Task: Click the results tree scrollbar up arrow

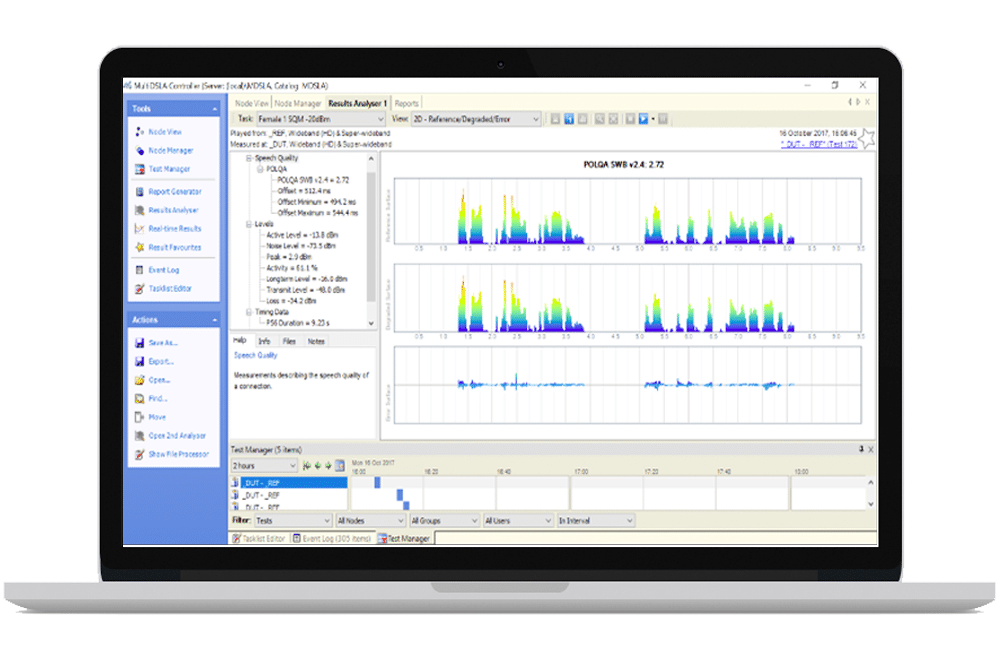Action: tap(371, 158)
